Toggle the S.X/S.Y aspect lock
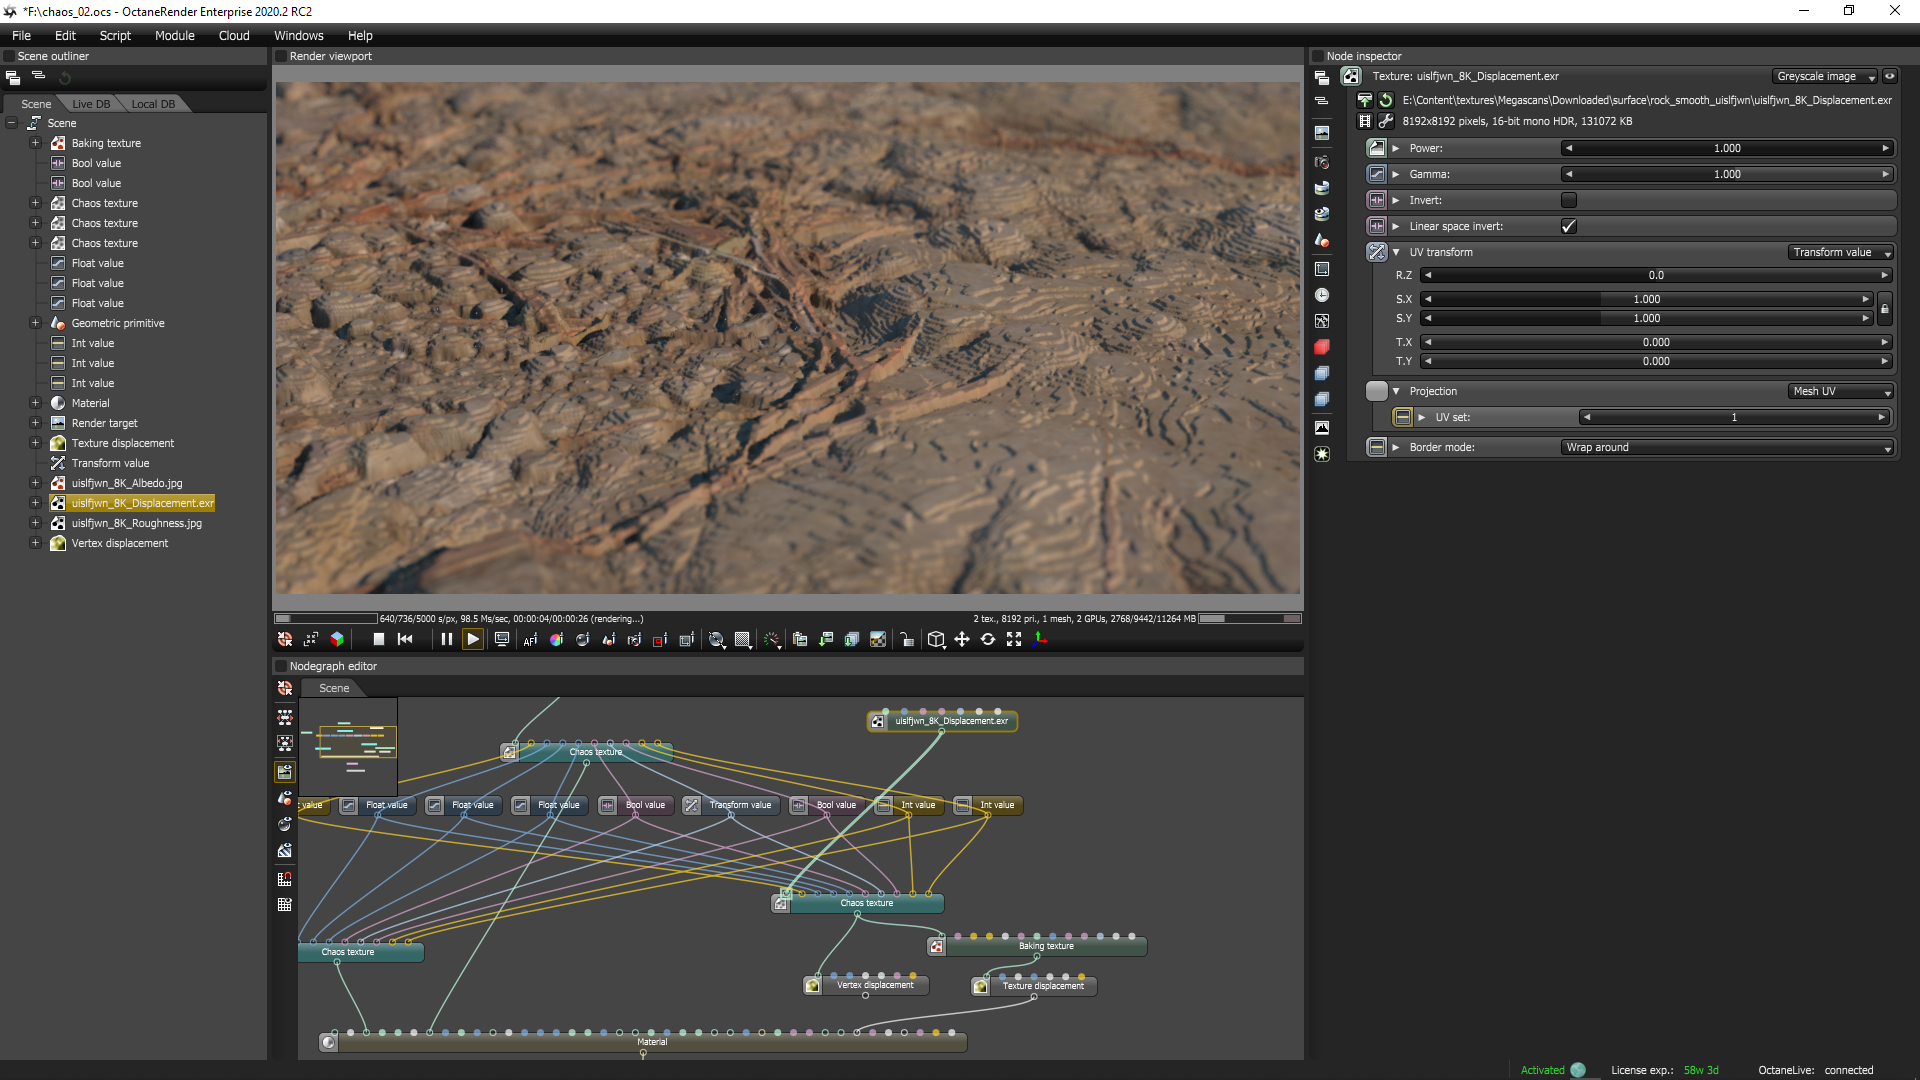This screenshot has width=1920, height=1080. pyautogui.click(x=1884, y=309)
